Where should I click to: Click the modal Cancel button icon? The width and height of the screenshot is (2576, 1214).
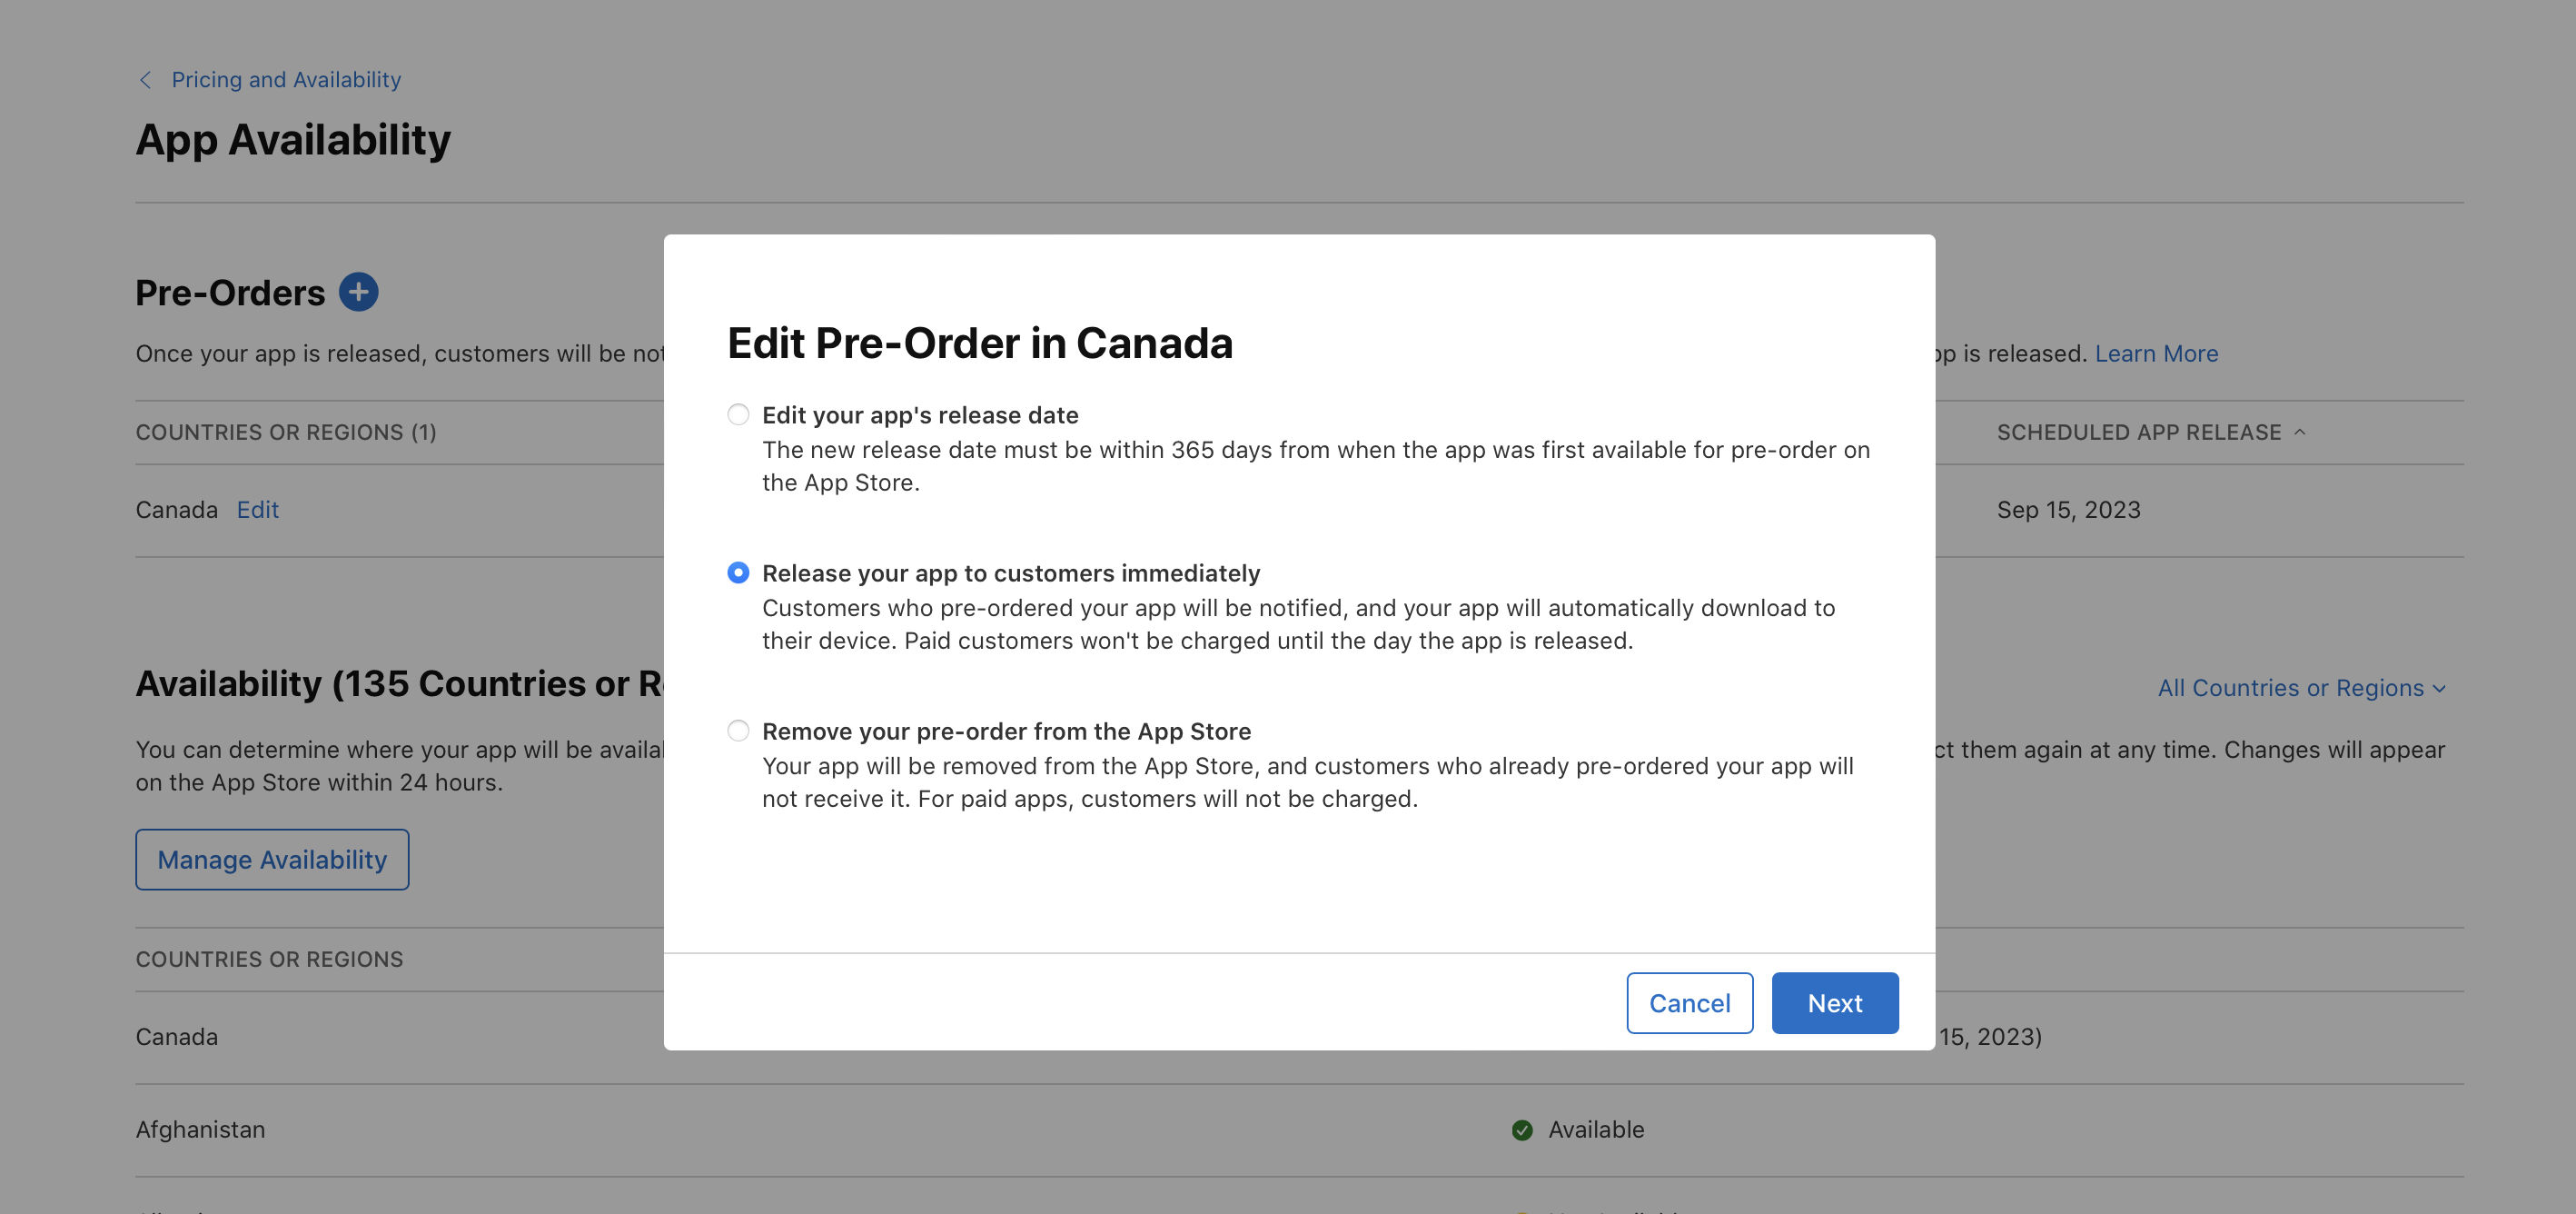[1689, 1002]
